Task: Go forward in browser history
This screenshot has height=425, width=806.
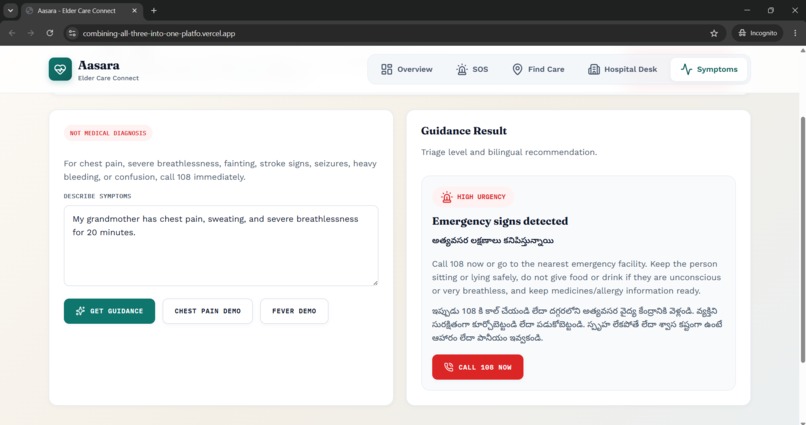Action: tap(31, 33)
